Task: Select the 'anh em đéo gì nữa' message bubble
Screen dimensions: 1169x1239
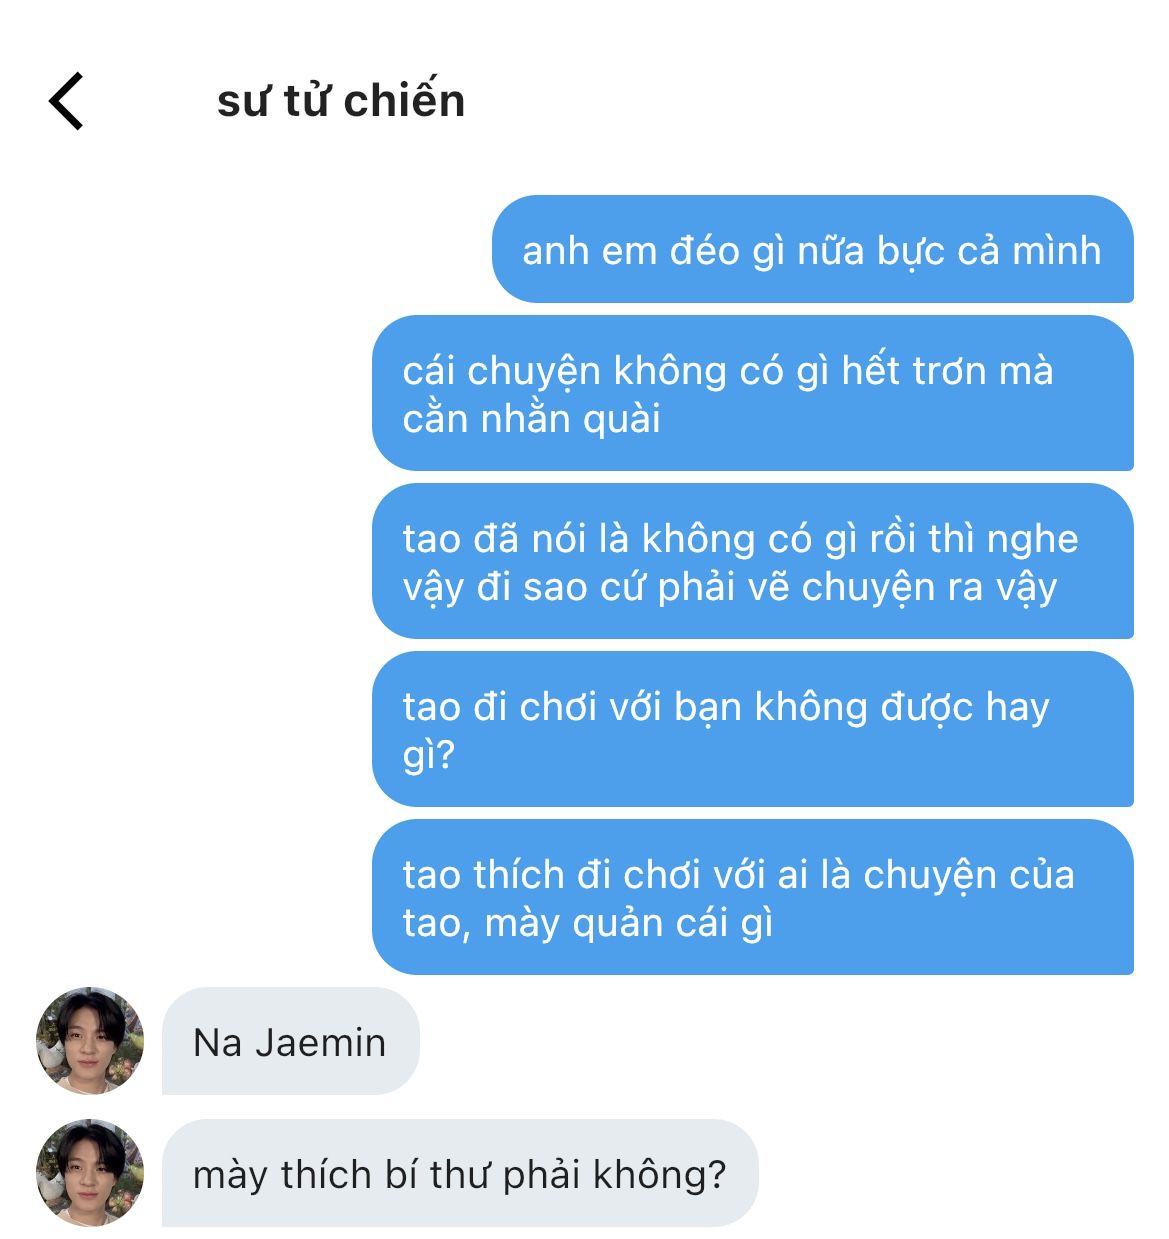Action: pos(812,249)
